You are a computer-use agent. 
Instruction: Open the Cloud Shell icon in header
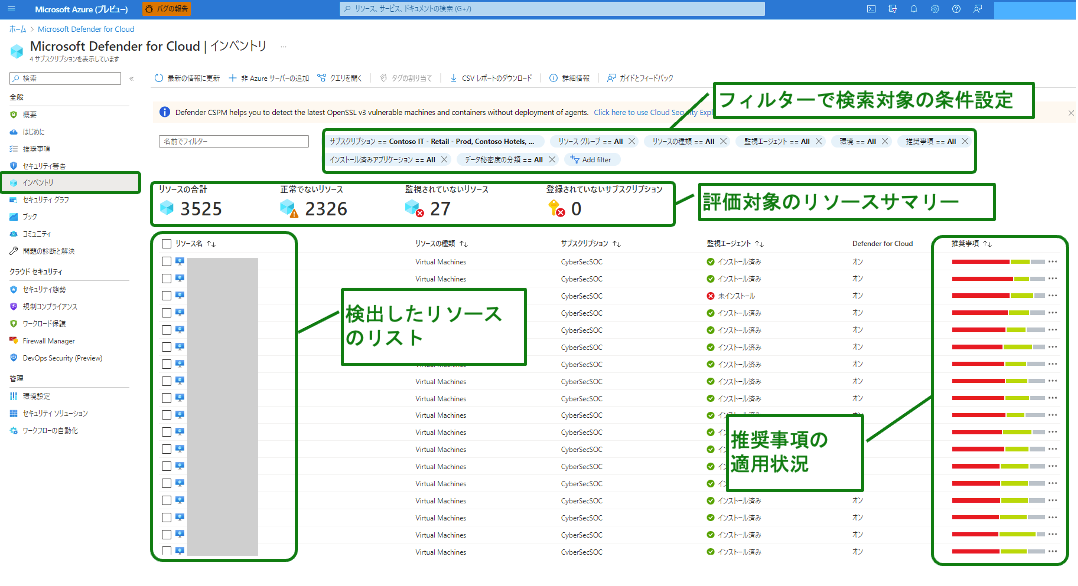pos(872,9)
